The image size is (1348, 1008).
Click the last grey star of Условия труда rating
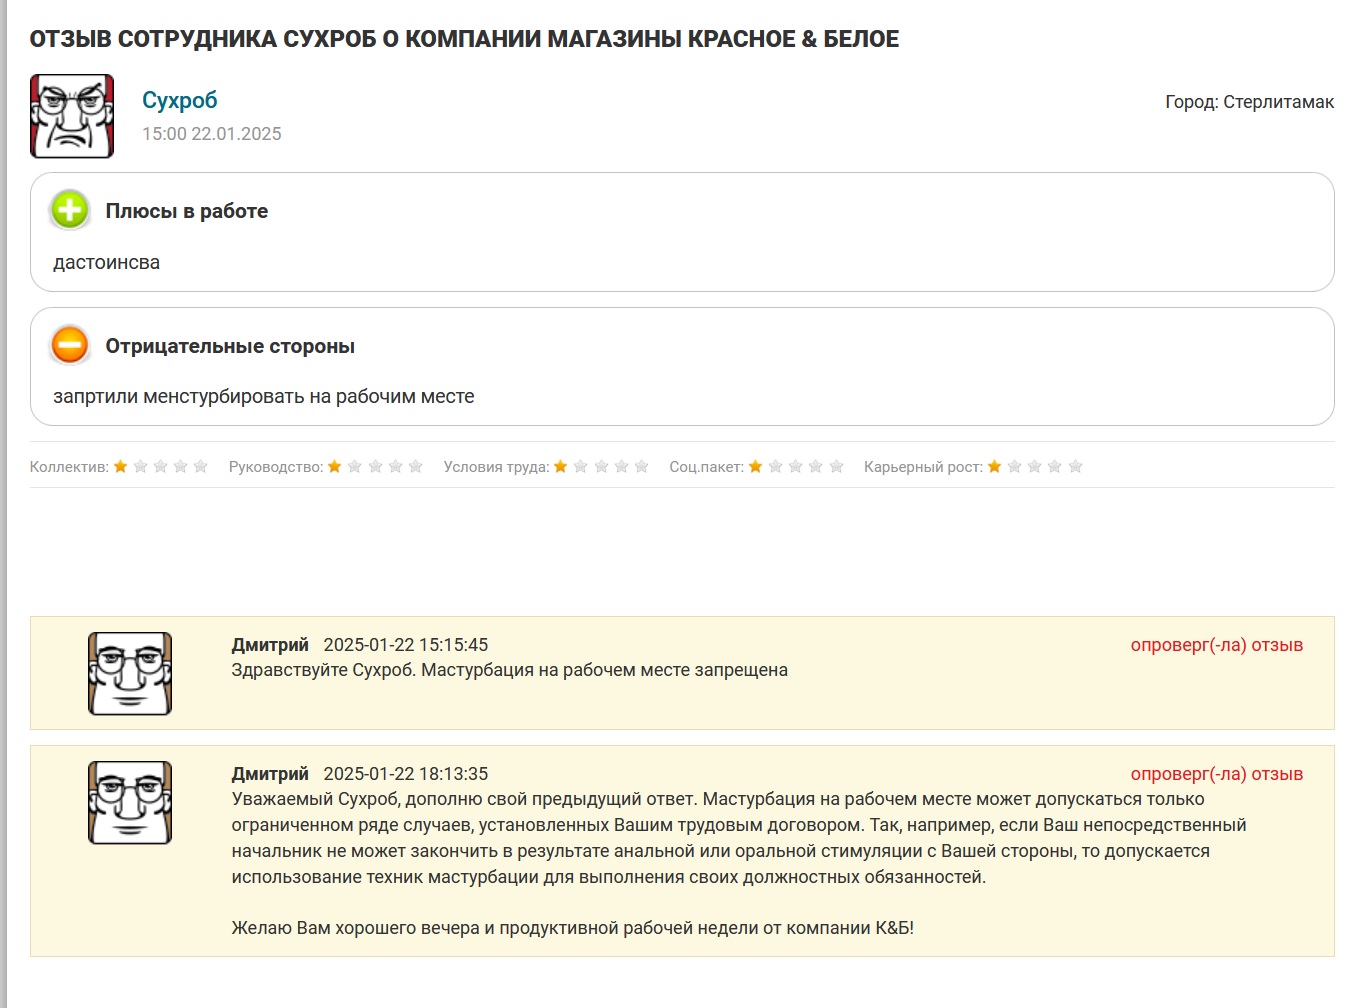pyautogui.click(x=642, y=466)
